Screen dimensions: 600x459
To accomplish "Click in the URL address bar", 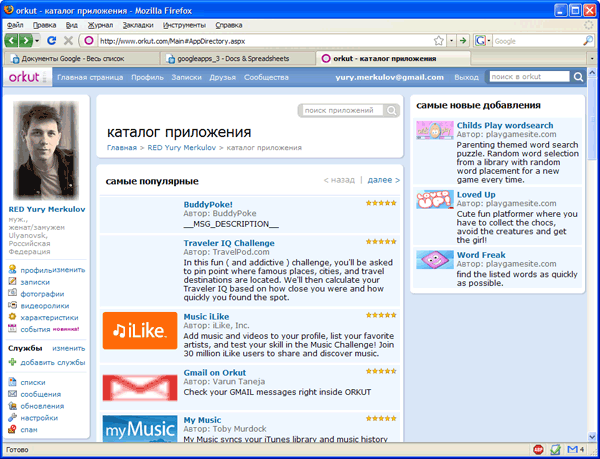I will point(264,41).
